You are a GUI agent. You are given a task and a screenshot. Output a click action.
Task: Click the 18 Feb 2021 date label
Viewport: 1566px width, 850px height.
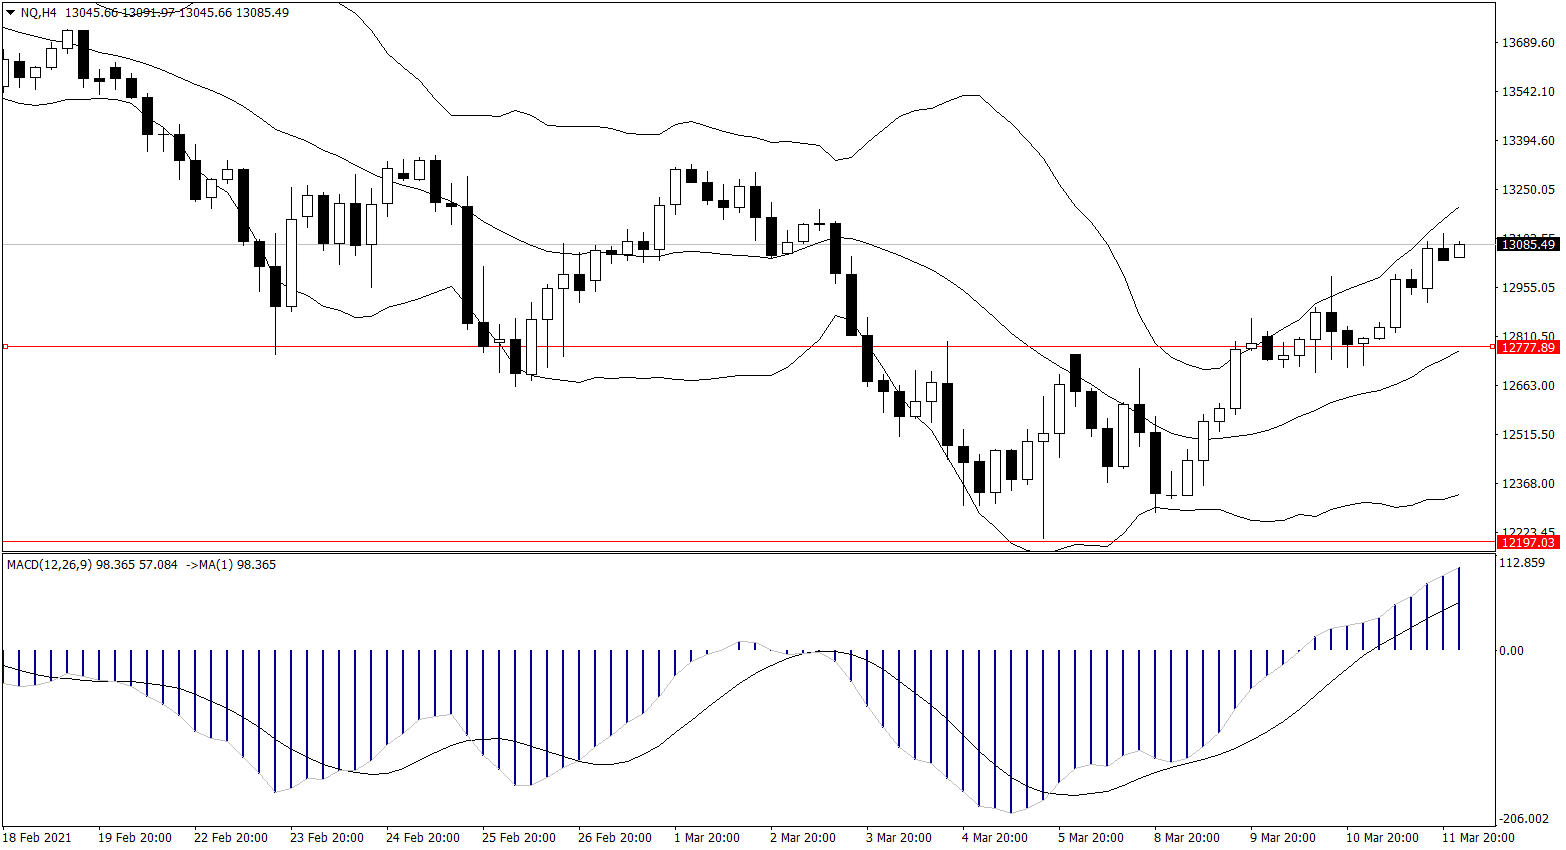[x=37, y=838]
